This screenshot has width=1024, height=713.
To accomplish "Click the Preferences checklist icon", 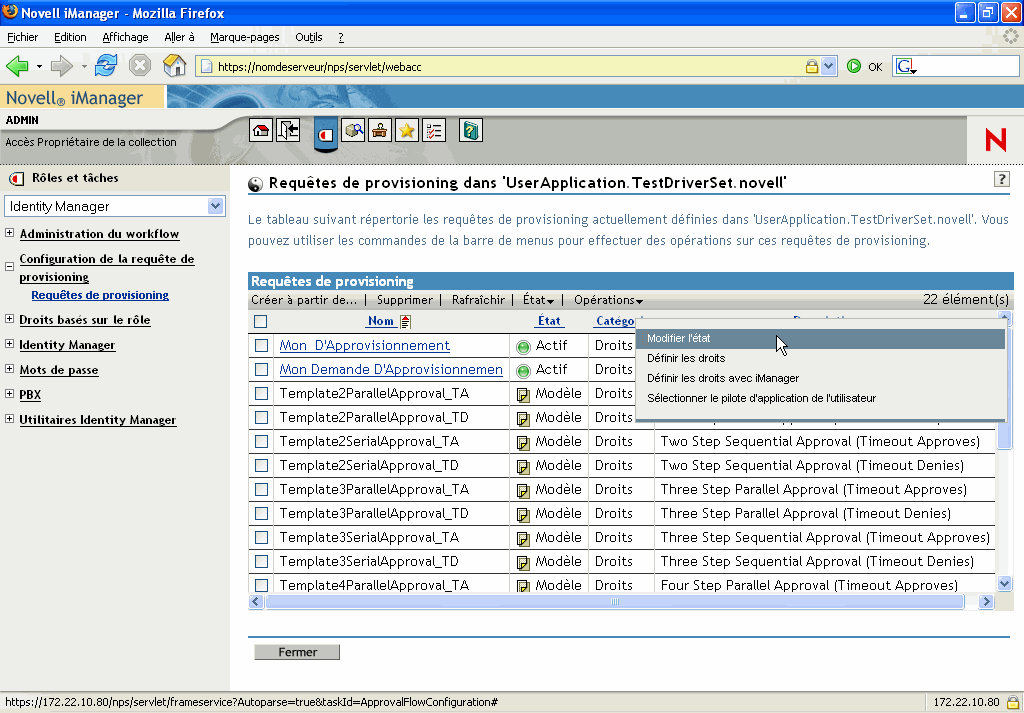I will tap(434, 130).
